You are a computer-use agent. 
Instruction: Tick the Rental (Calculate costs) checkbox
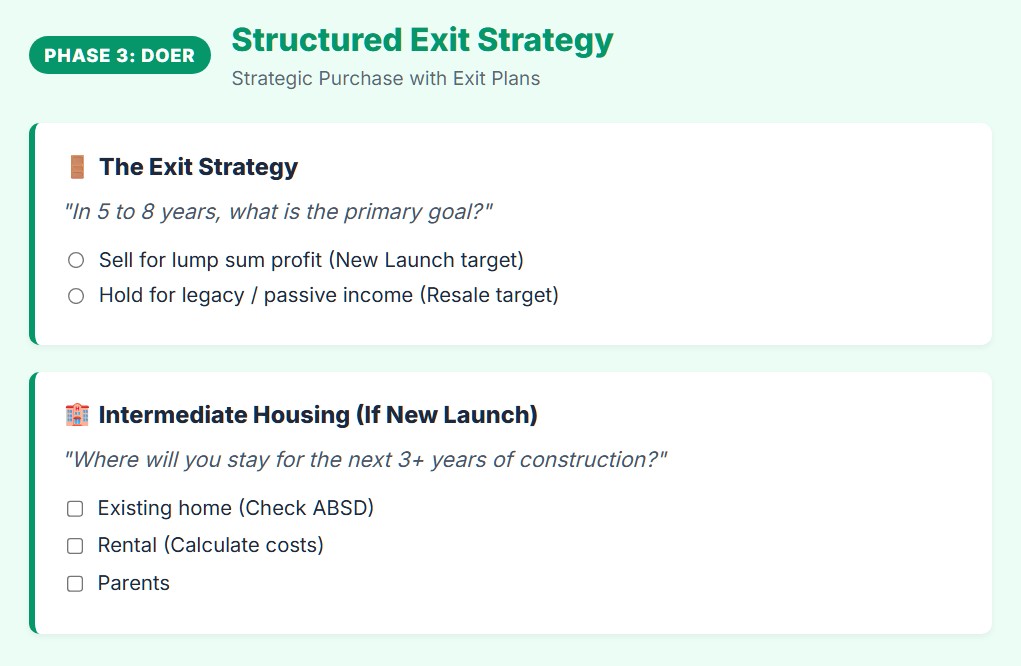click(x=75, y=546)
